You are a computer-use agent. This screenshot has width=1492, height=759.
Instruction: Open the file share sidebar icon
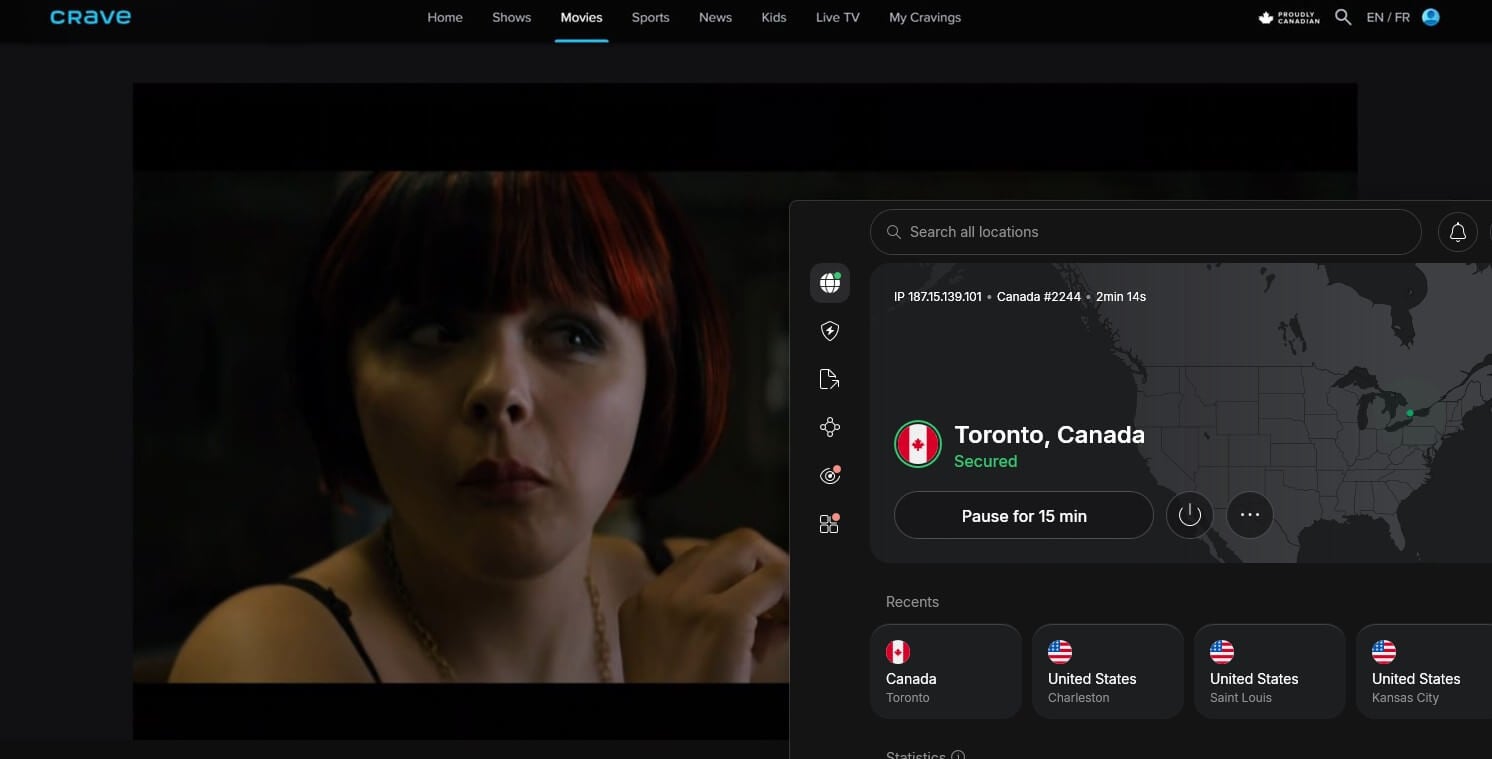tap(829, 379)
